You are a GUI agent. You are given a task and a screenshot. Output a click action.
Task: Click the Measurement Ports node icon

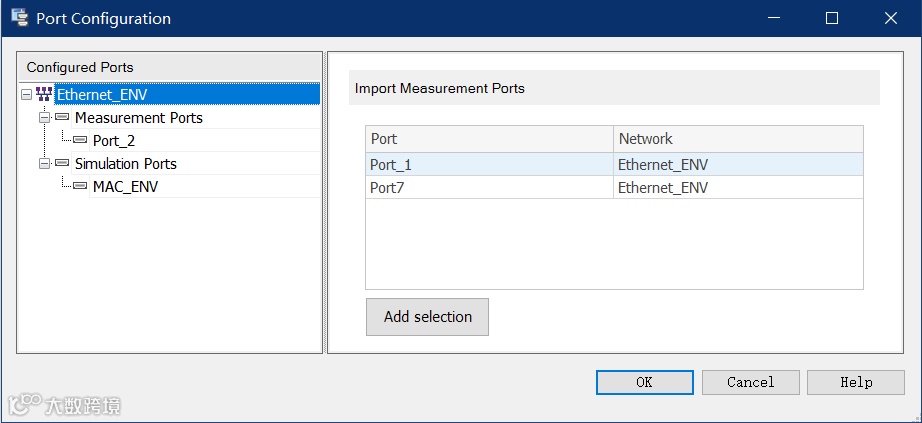[63, 118]
